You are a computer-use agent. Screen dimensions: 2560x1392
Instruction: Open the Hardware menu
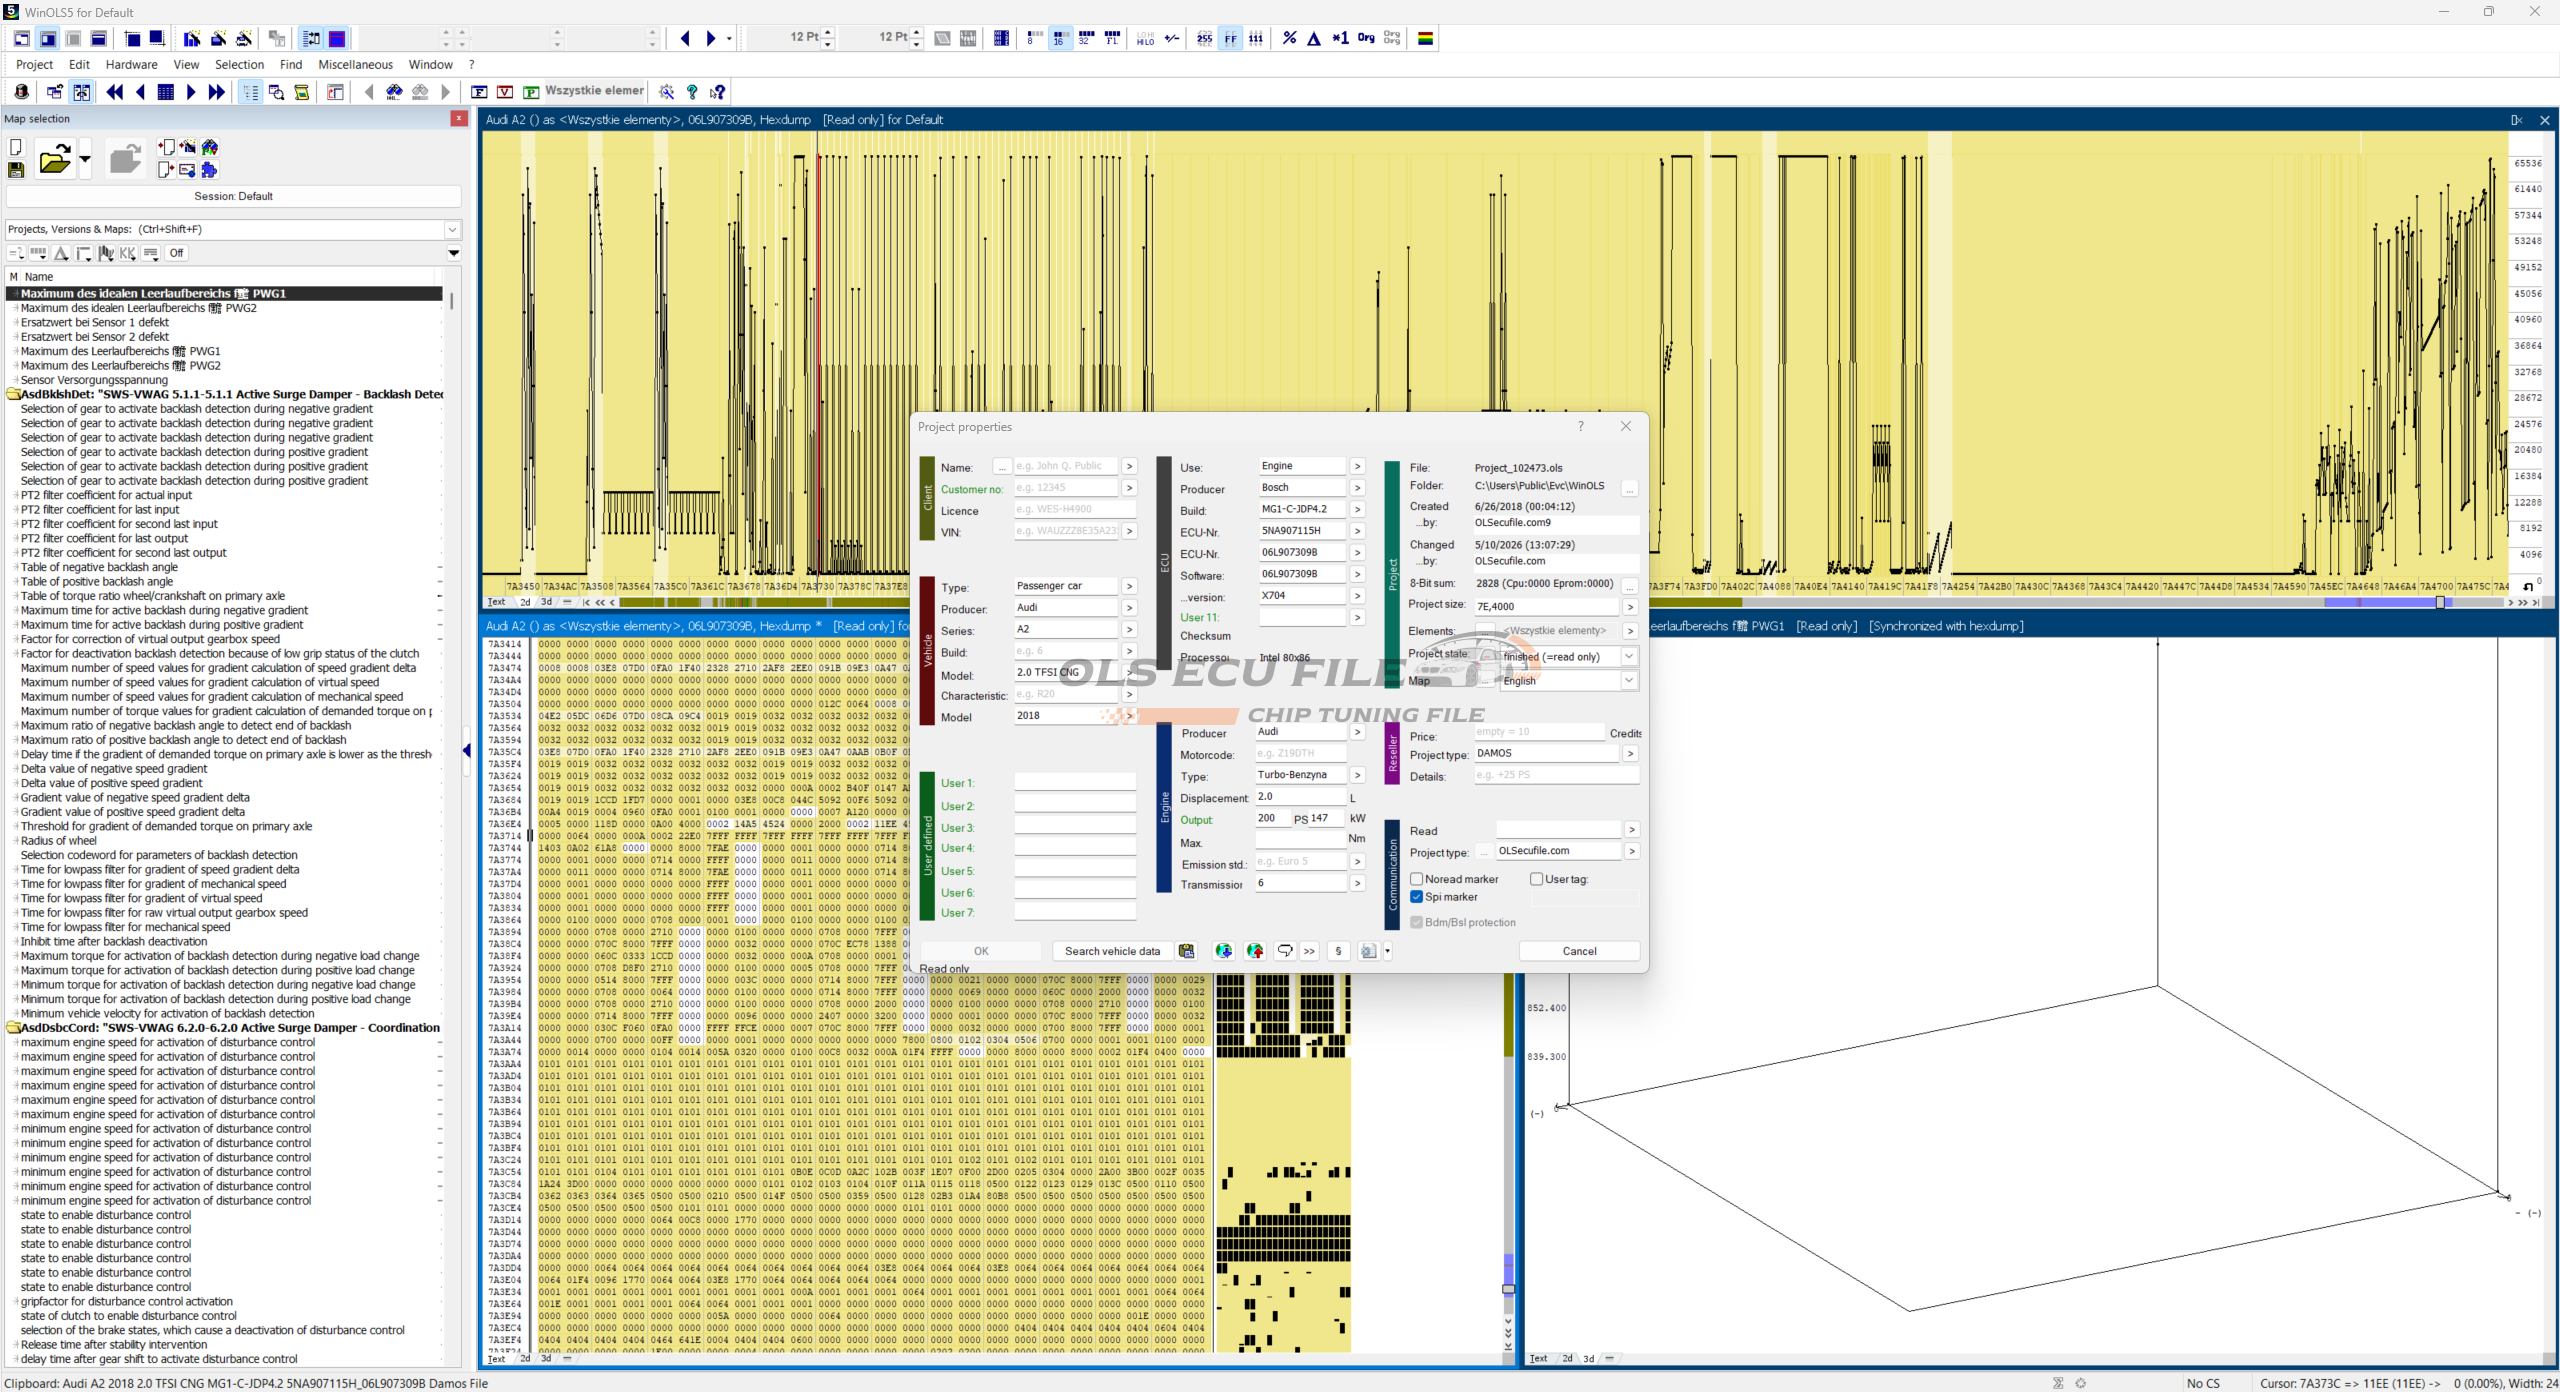(x=132, y=65)
